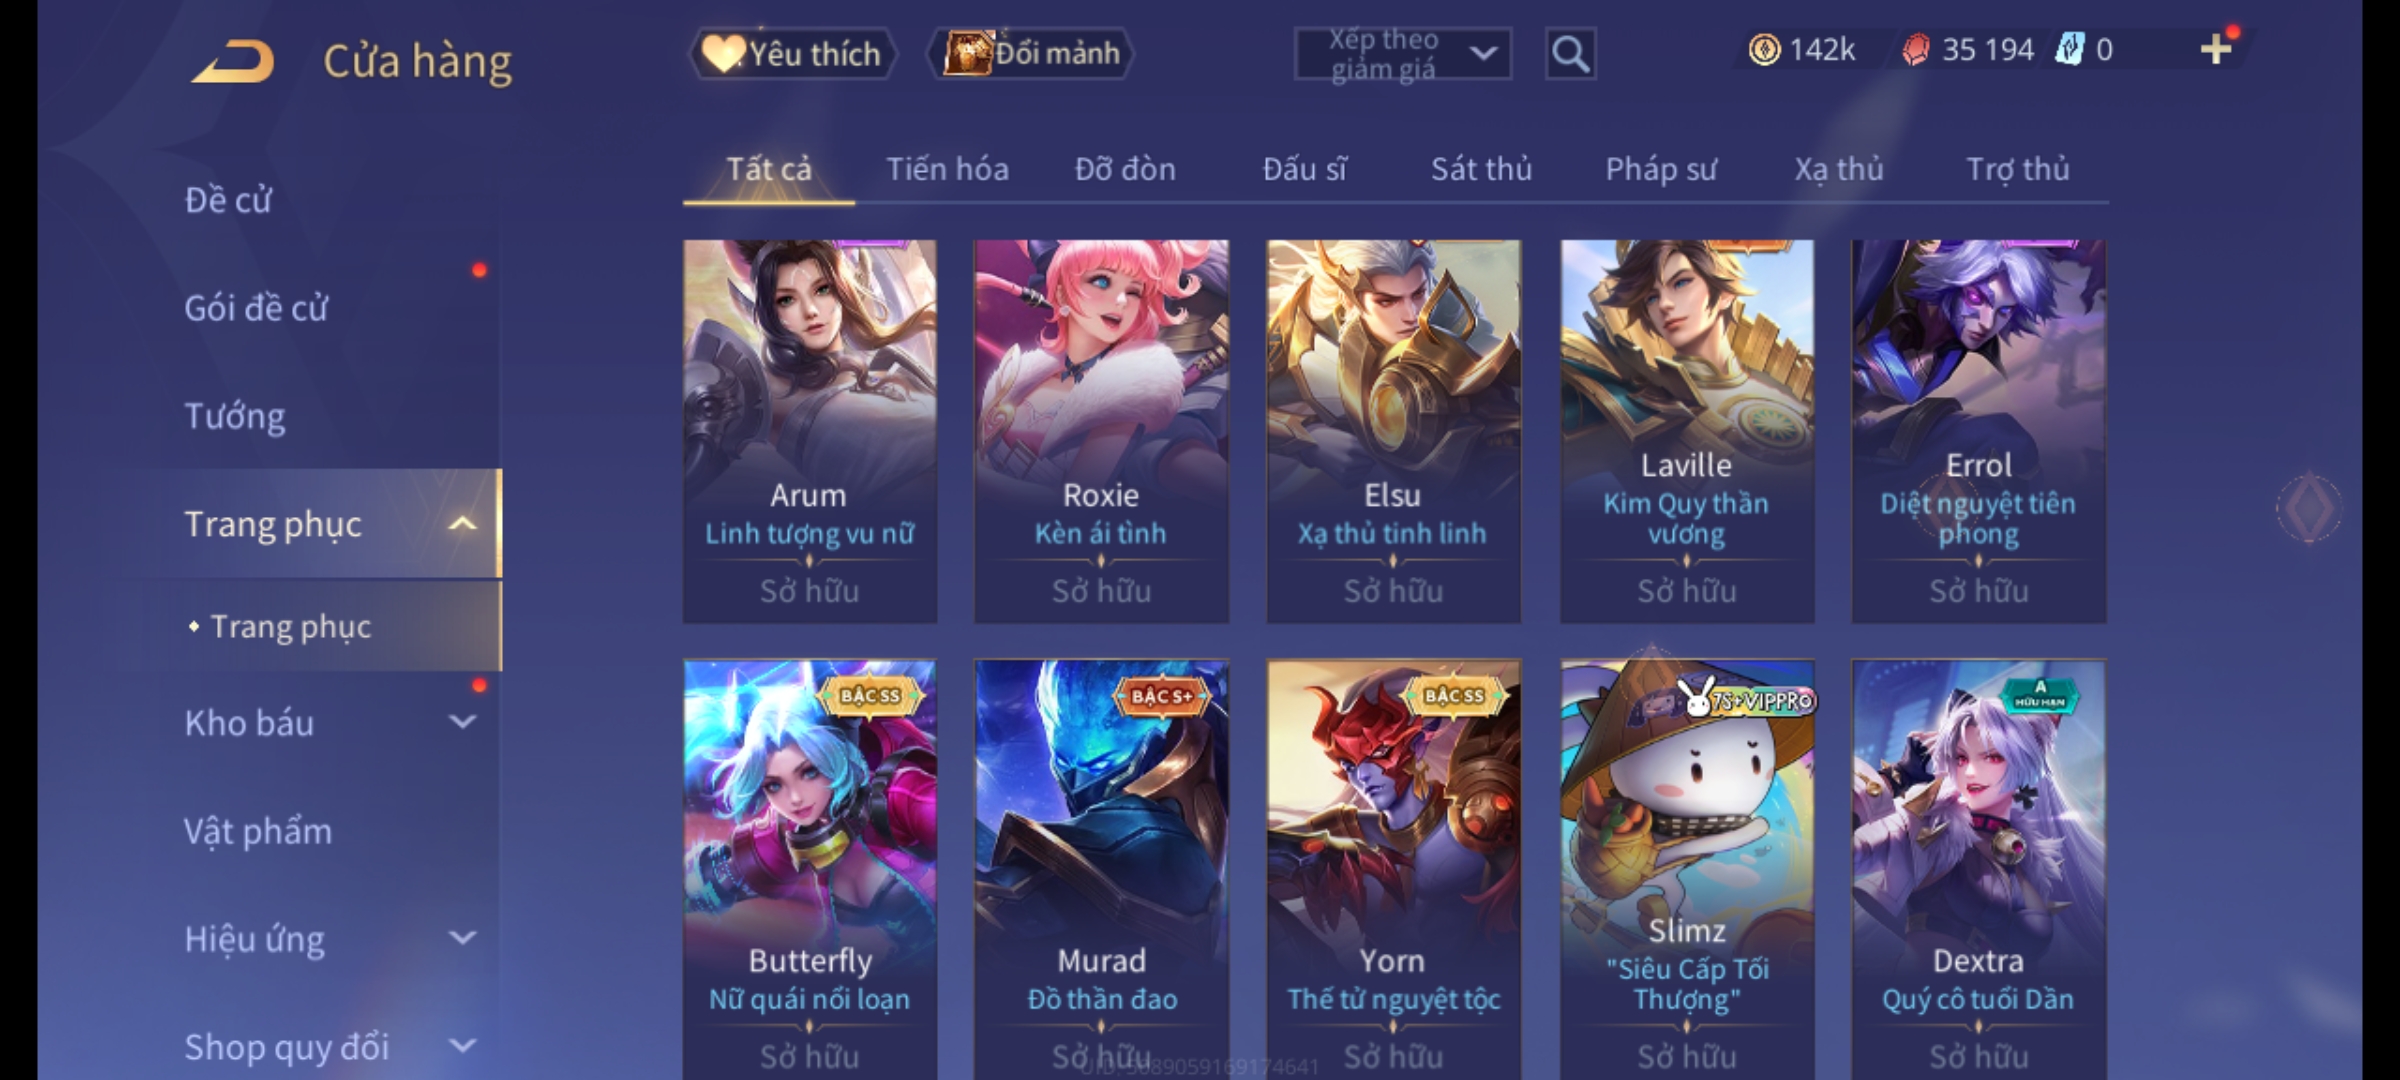The height and width of the screenshot is (1080, 2400).
Task: Open the Xếp theo giảm giá dropdown
Action: (1402, 54)
